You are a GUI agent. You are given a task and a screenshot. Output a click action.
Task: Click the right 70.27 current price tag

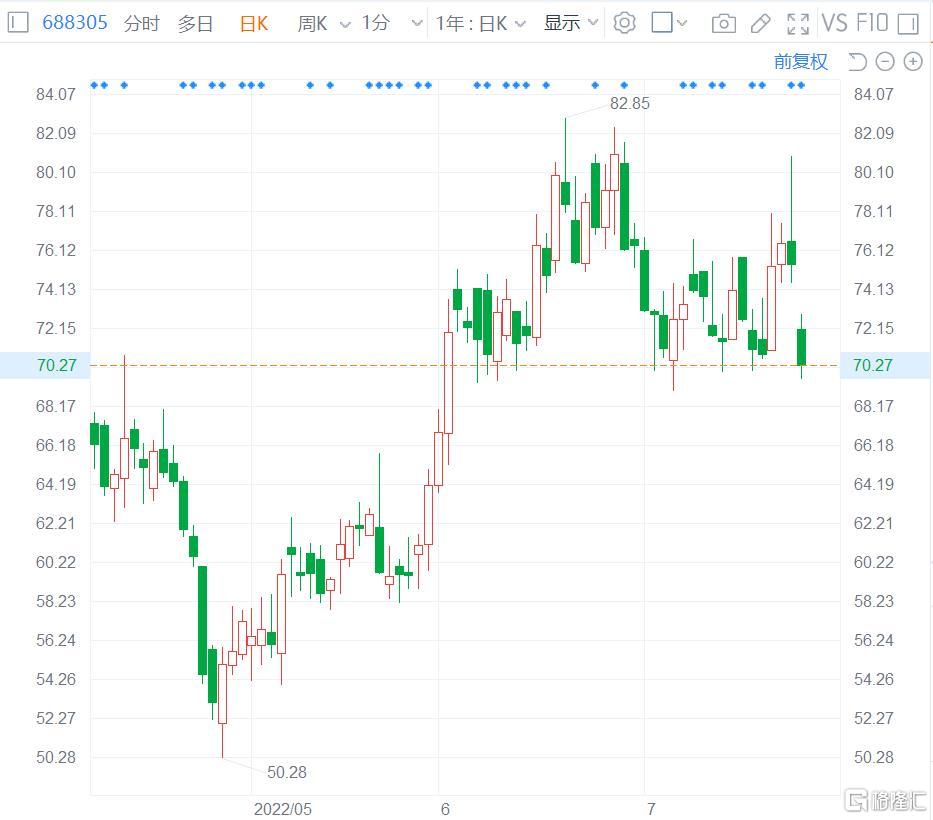886,365
